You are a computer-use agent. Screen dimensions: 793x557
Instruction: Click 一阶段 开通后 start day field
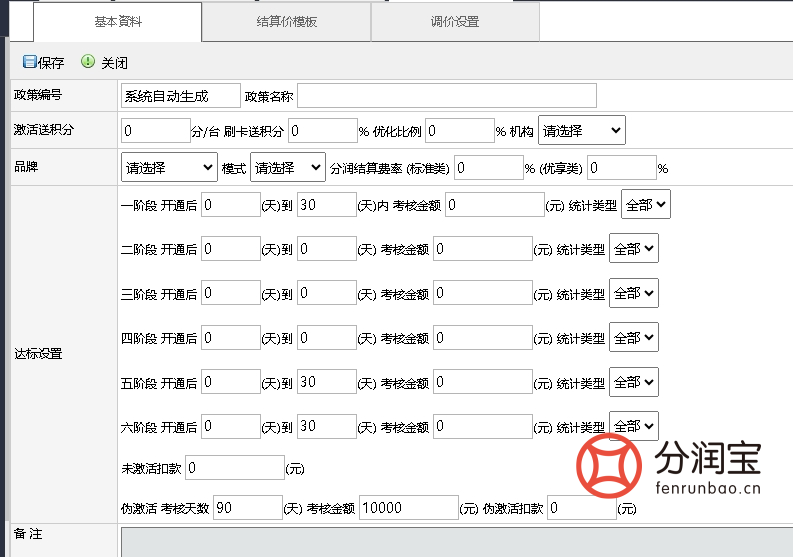point(231,204)
